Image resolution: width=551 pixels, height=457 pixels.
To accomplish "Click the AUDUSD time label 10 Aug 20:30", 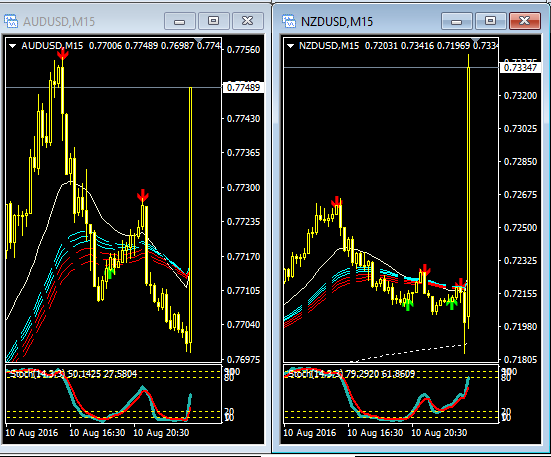I will [161, 432].
